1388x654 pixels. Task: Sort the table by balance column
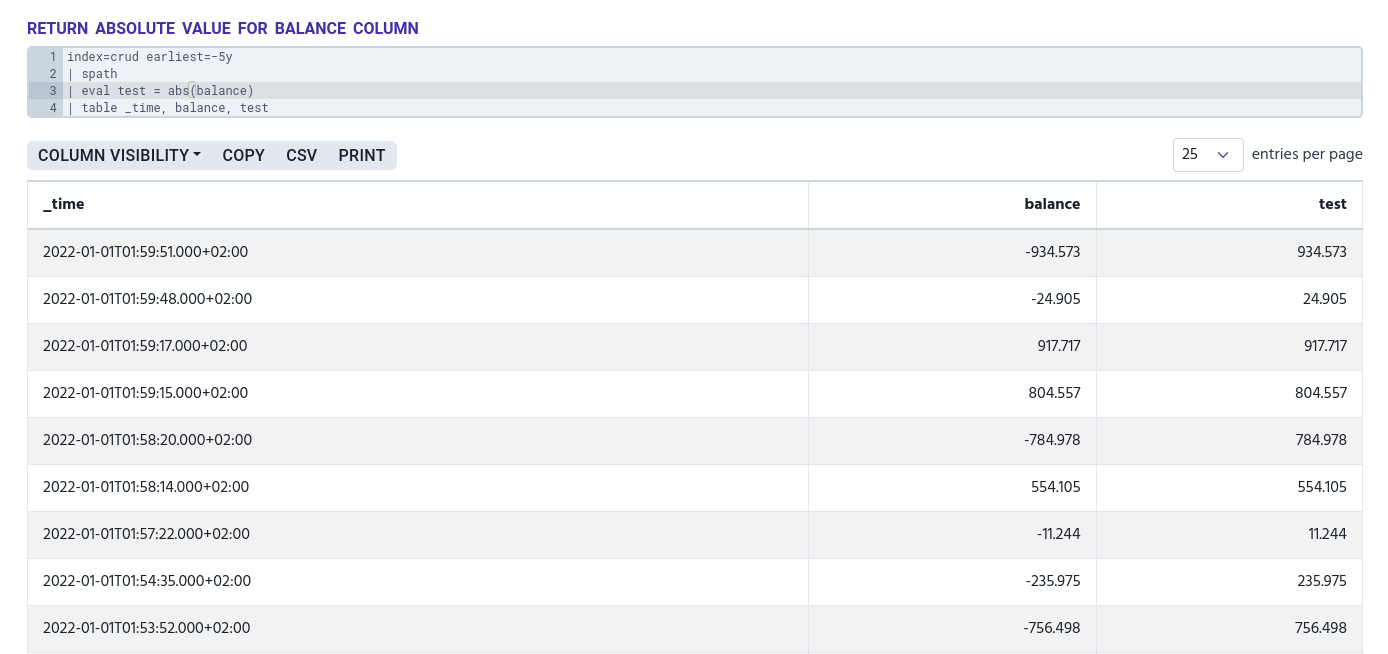click(x=1052, y=204)
